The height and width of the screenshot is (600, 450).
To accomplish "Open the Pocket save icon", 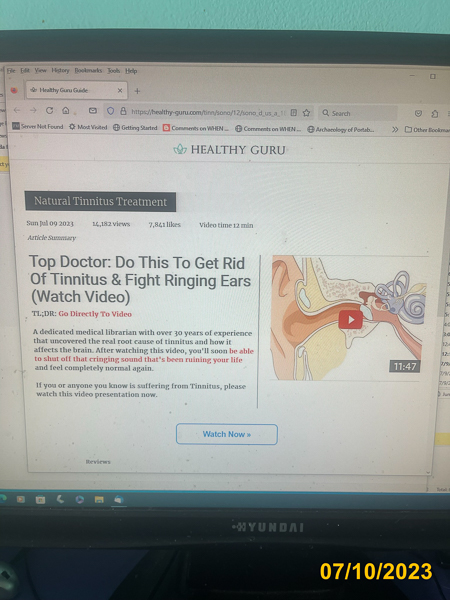I will (x=419, y=113).
